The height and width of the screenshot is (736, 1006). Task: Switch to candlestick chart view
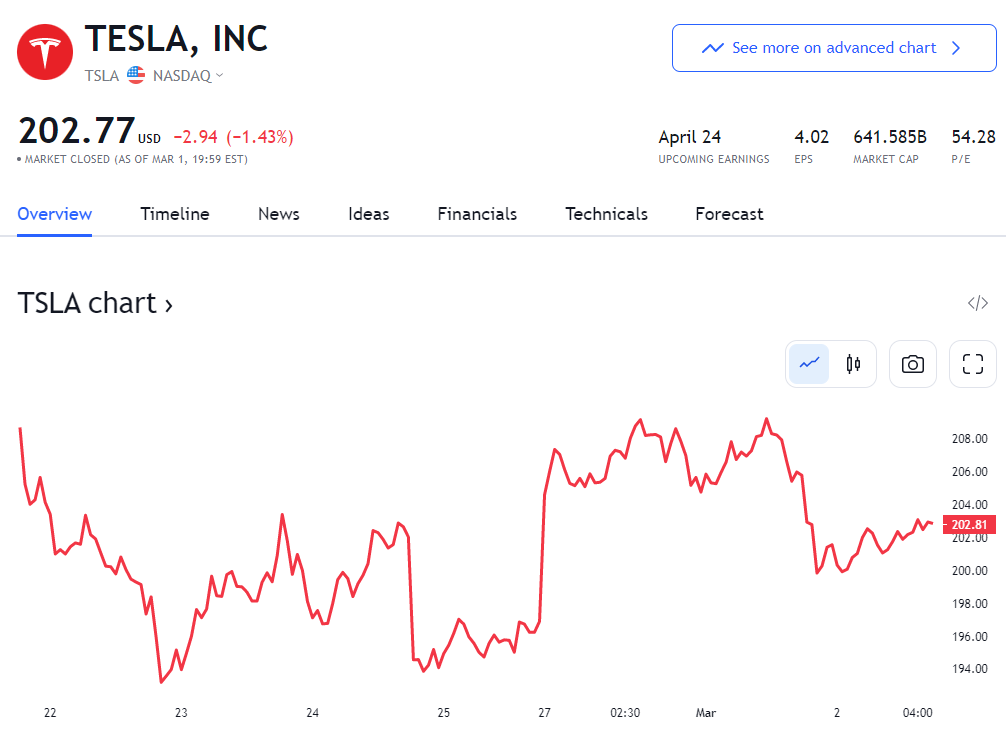853,364
